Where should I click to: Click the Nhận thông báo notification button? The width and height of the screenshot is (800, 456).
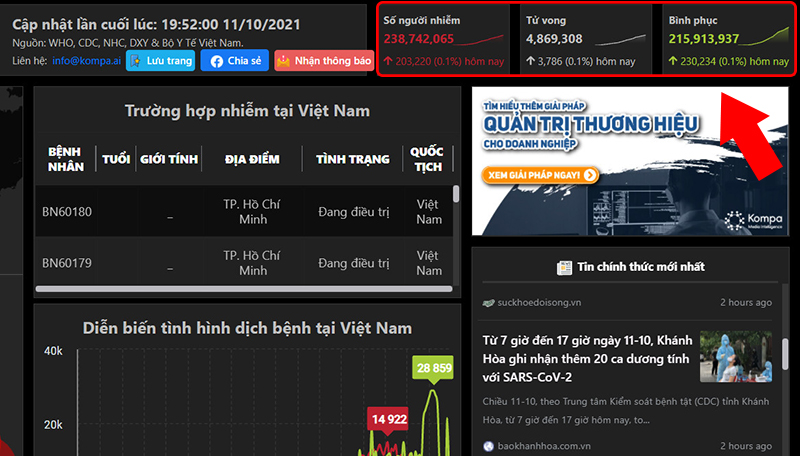pos(324,61)
